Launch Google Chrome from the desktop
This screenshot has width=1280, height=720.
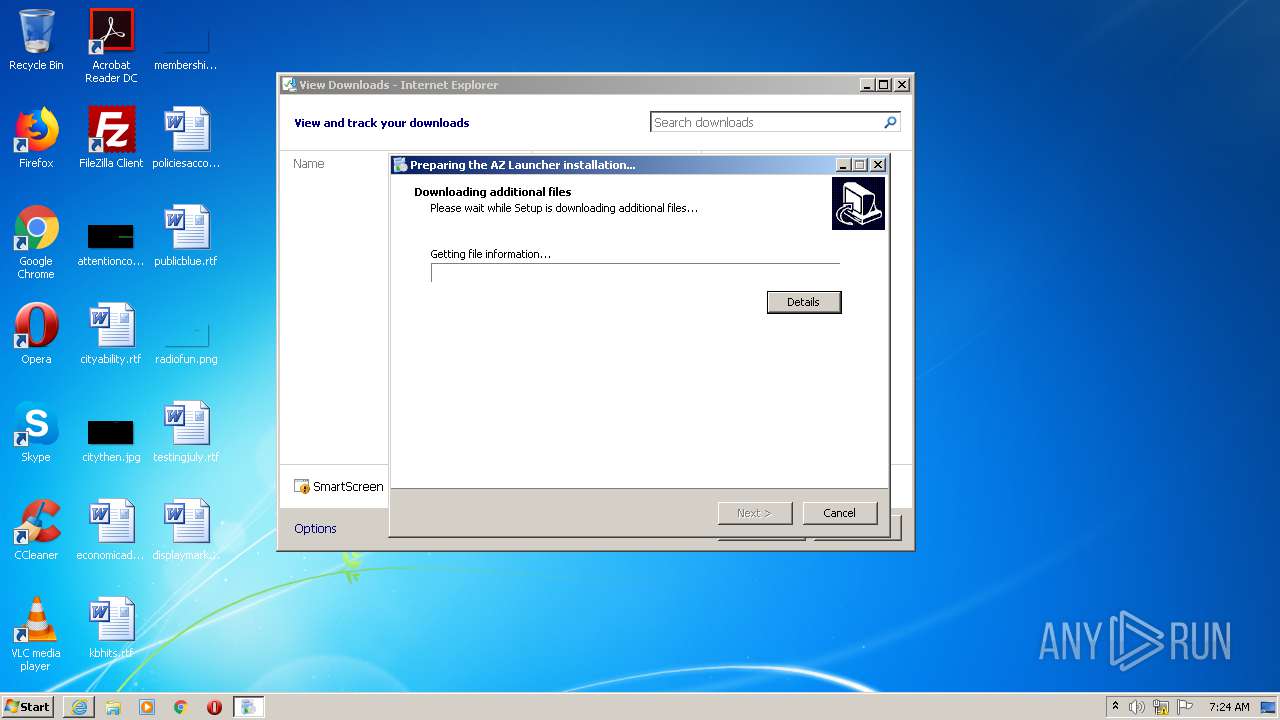36,243
